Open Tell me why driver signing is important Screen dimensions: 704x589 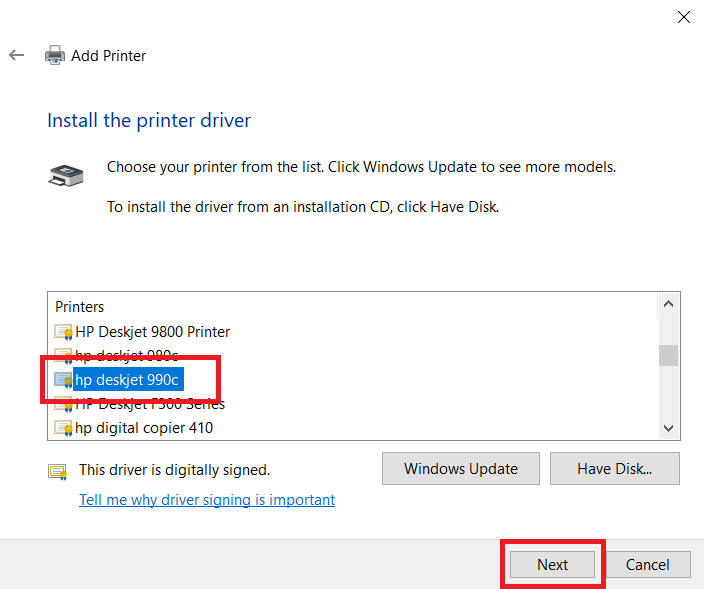[x=207, y=500]
